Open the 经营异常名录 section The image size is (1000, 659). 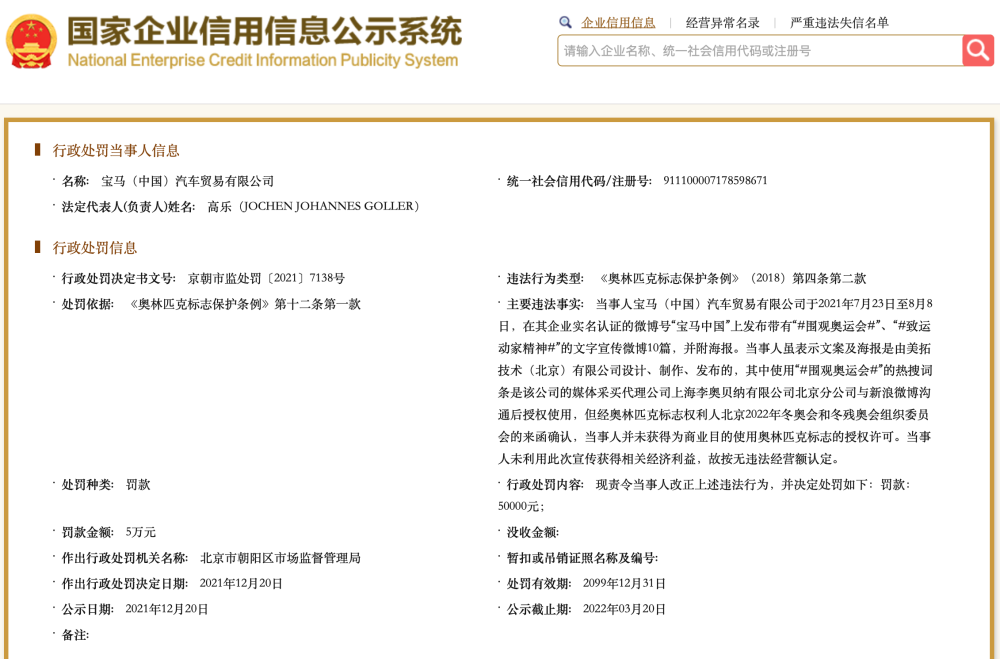click(724, 21)
